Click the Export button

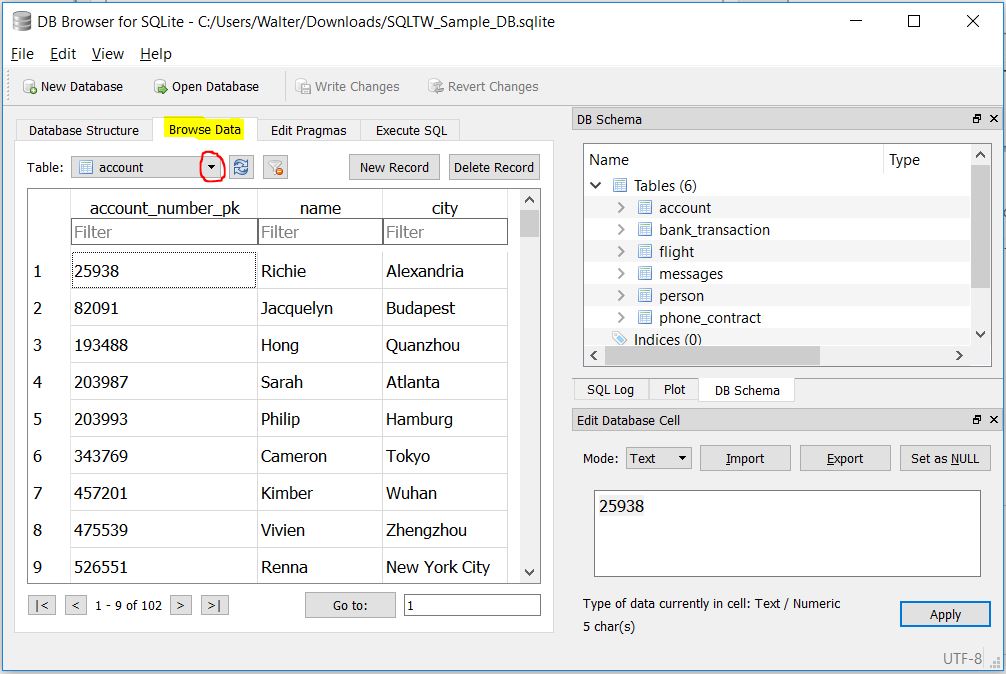845,459
